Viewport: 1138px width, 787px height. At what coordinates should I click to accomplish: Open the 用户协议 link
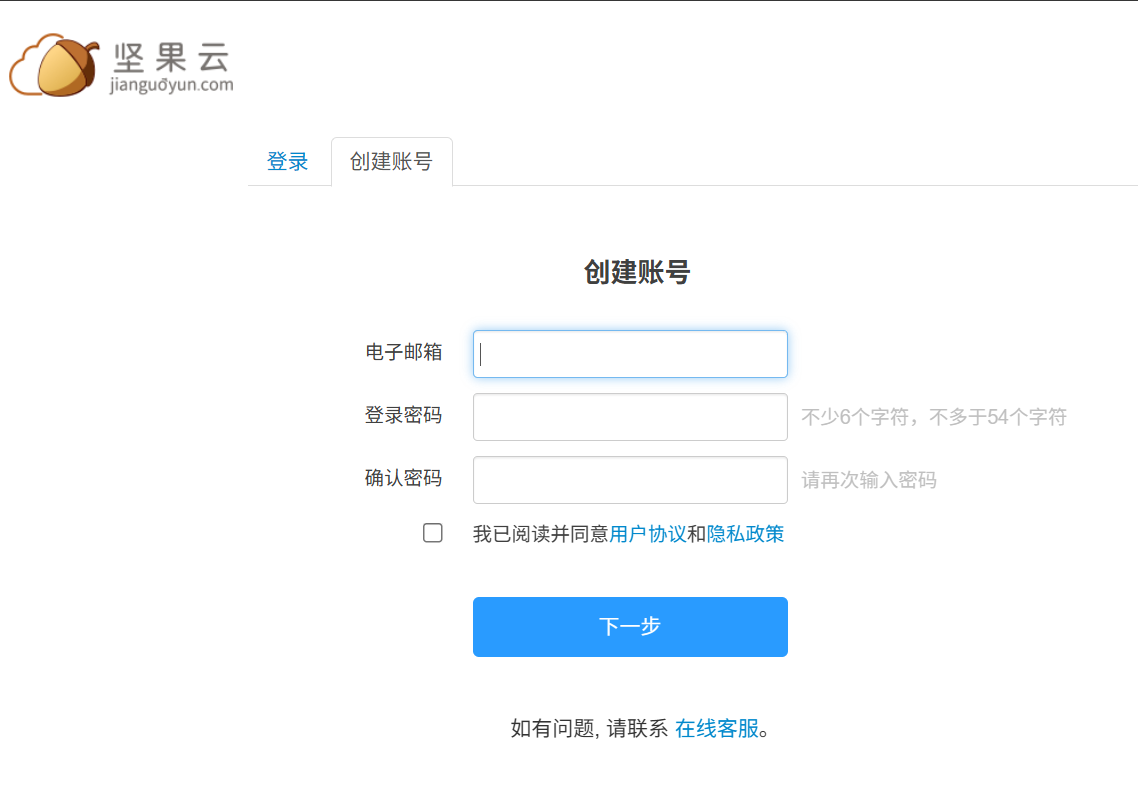point(648,534)
